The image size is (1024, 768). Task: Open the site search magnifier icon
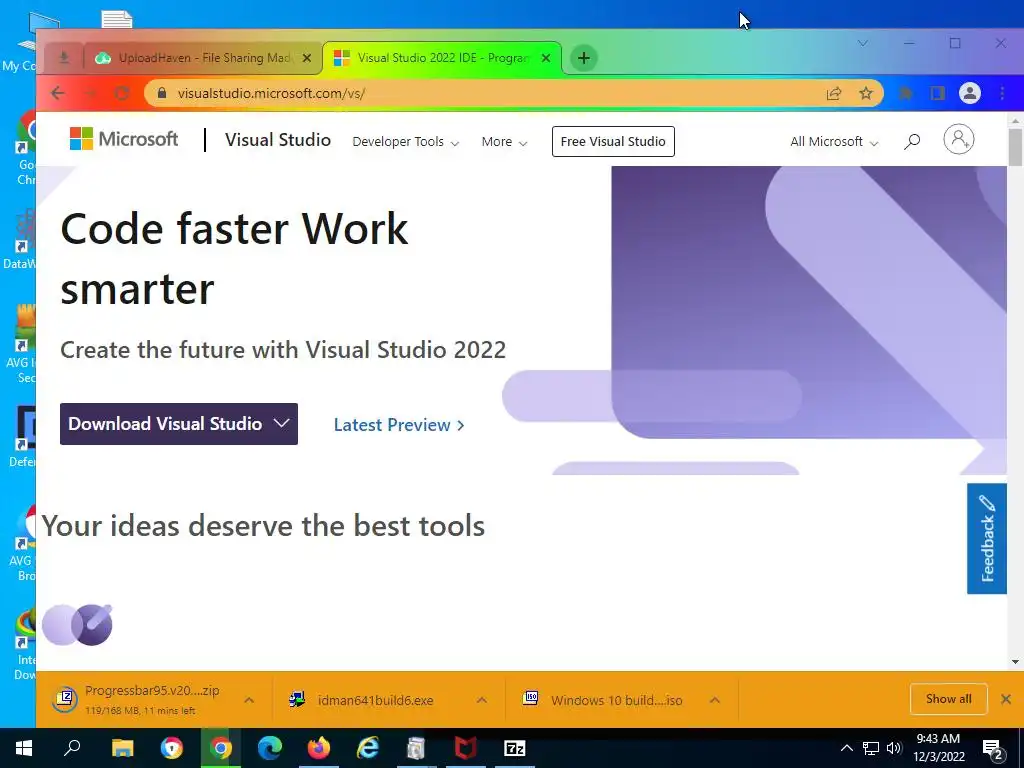pyautogui.click(x=912, y=141)
